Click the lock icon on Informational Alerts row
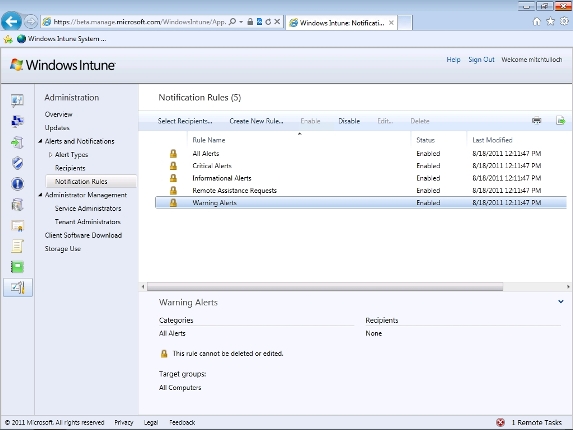Screen dimensions: 573x430 173,178
